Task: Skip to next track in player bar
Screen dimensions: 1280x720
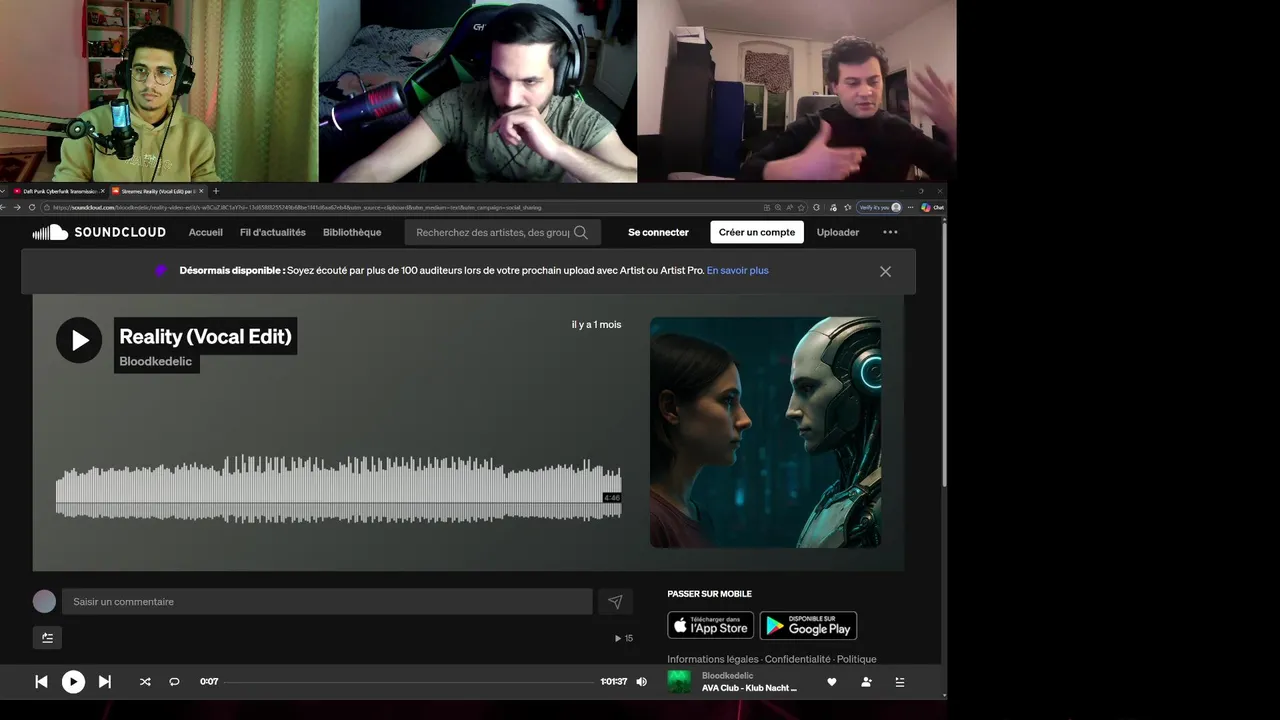Action: [x=105, y=682]
